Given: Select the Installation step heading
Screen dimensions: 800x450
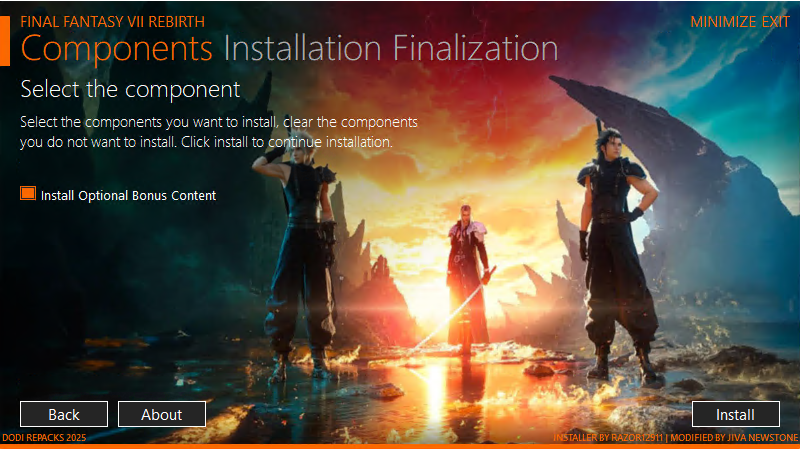Looking at the screenshot, I should point(303,48).
